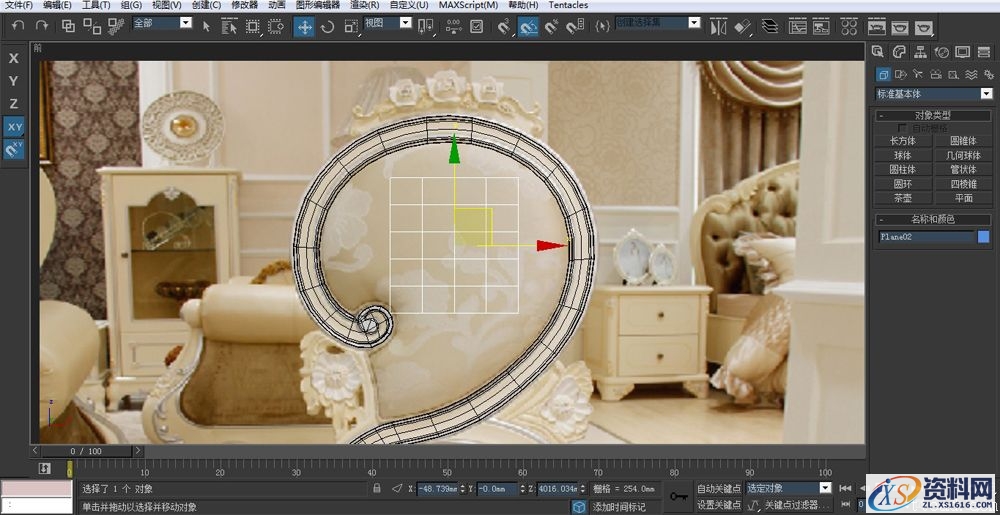Toggle the selection lock padlock icon
The height and width of the screenshot is (515, 1000).
(x=377, y=488)
